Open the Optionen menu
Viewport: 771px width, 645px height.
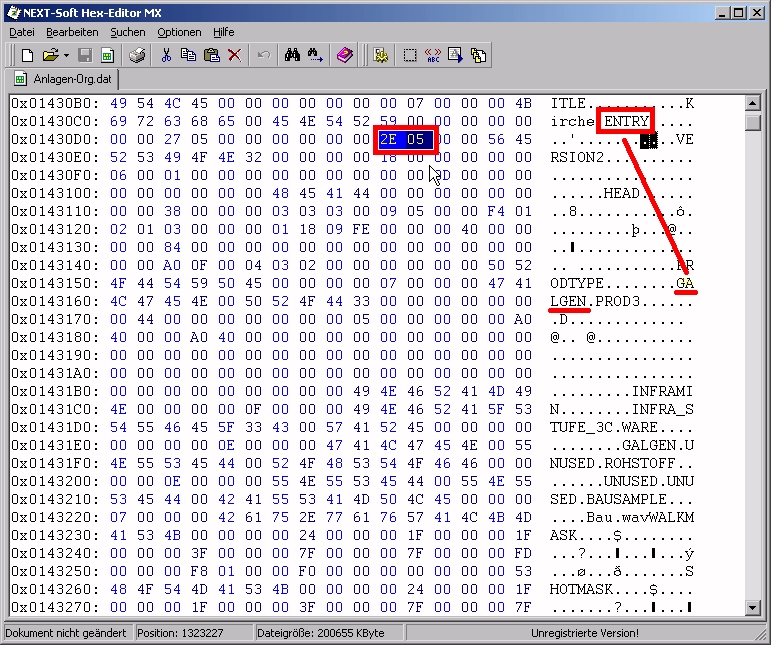[x=179, y=32]
